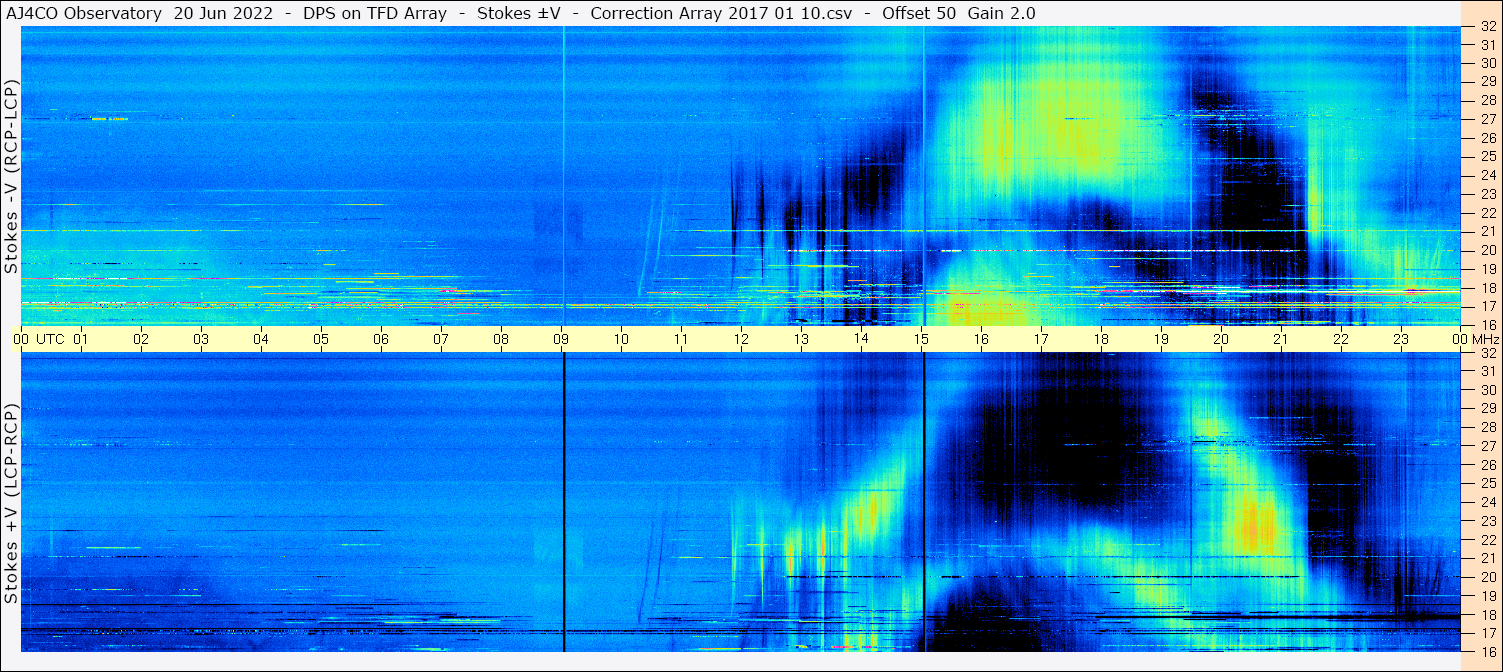The height and width of the screenshot is (672, 1503).
Task: Click 32 MHz label on Stokes -V scale
Action: click(x=1487, y=26)
